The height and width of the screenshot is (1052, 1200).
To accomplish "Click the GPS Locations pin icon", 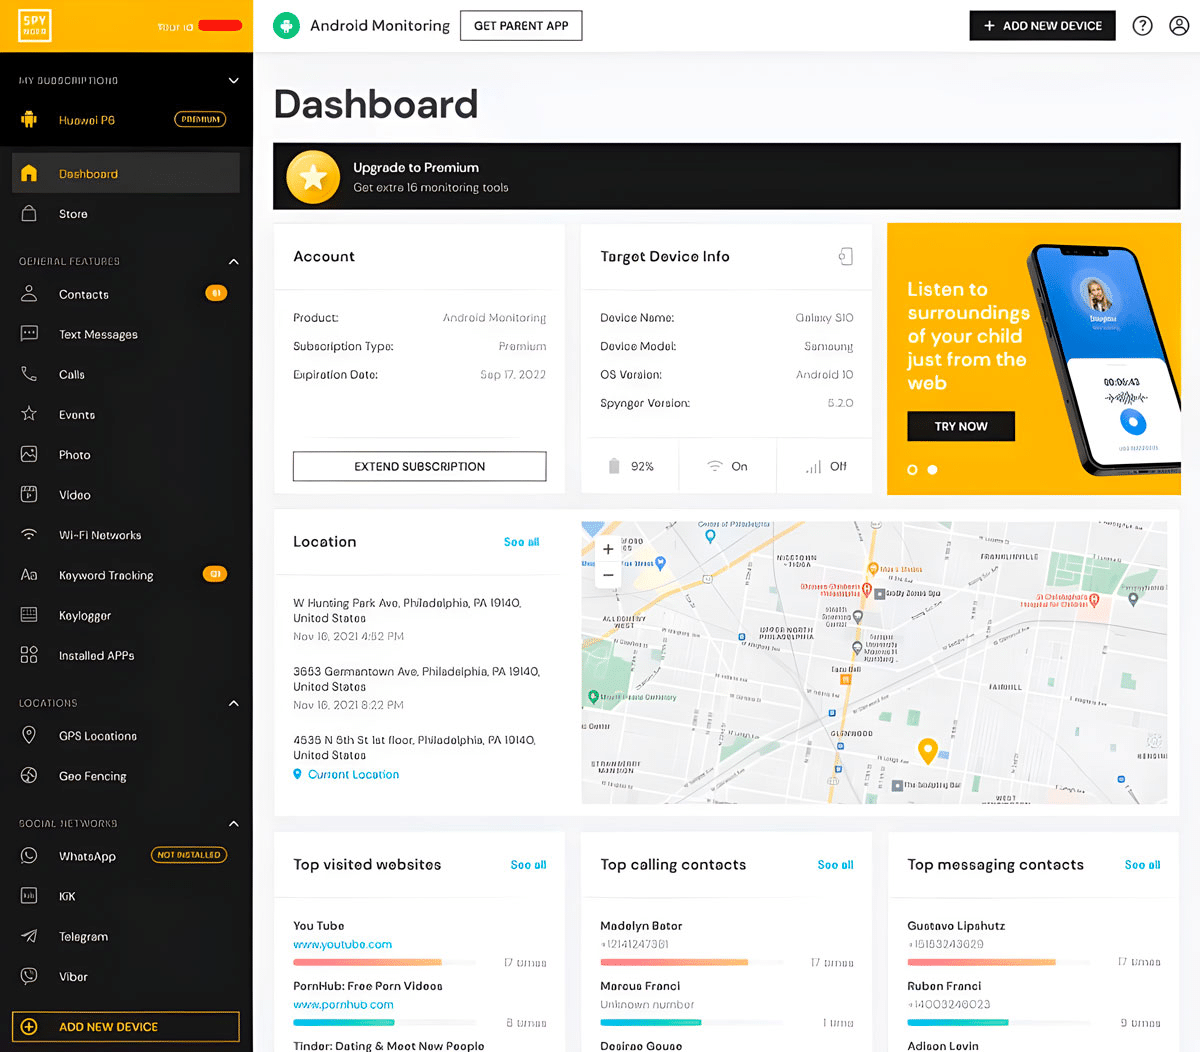I will click(29, 735).
